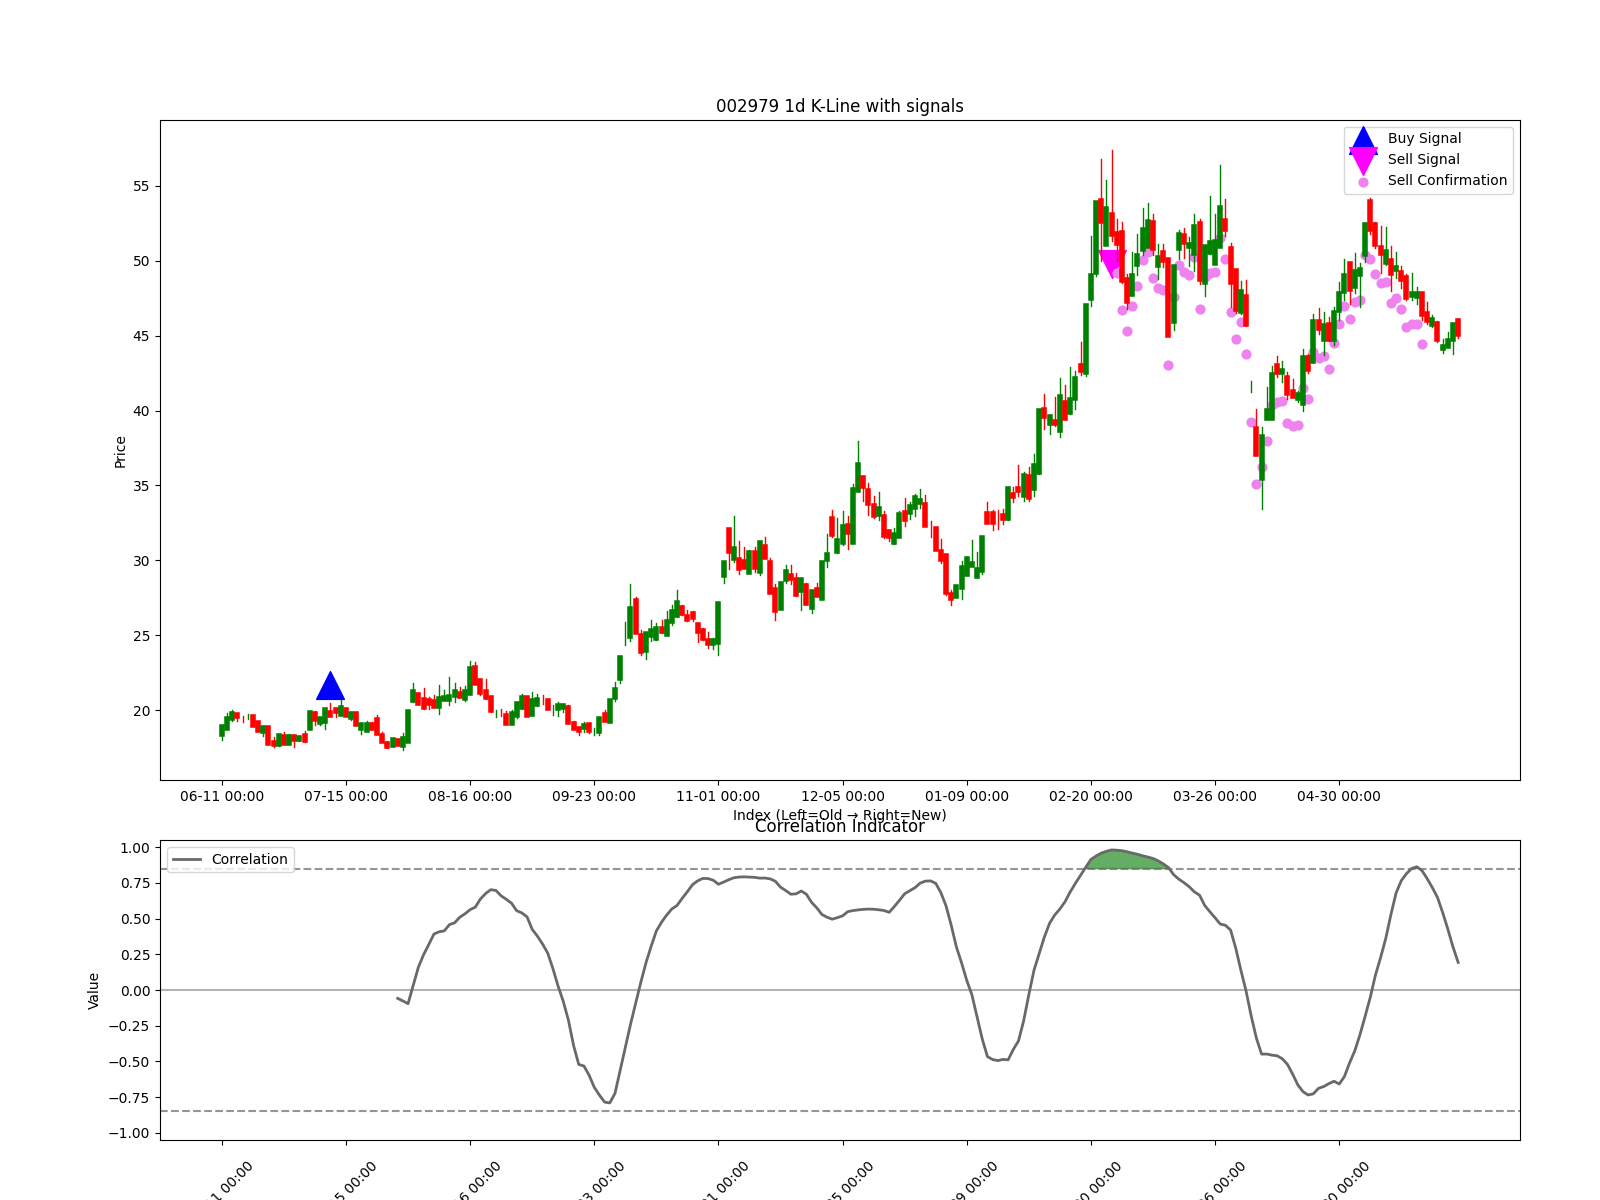The width and height of the screenshot is (1600, 1200).
Task: Click the '09-23 00:00' x-axis tick label
Action: coord(594,796)
